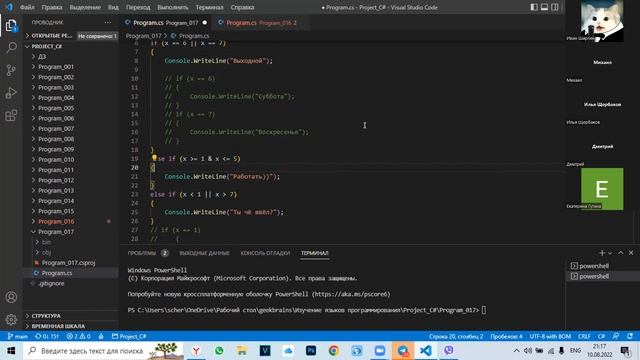Open the notifications bell in status bar
This screenshot has width=640, height=360.
coord(630,336)
